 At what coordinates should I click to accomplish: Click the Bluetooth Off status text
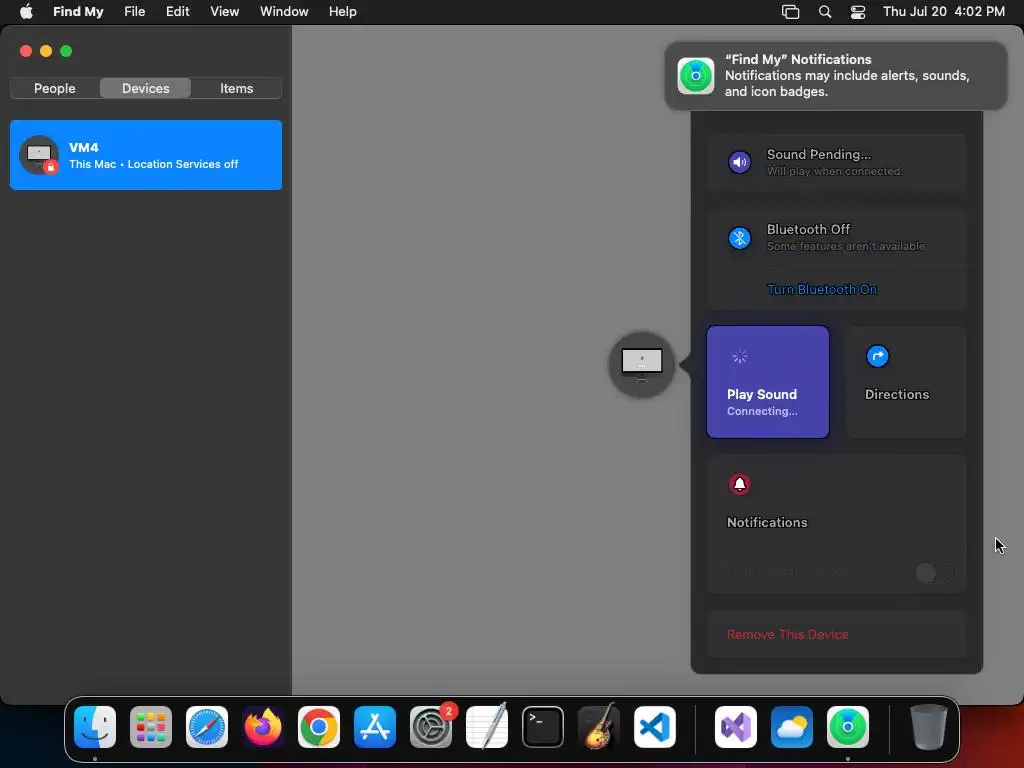pyautogui.click(x=808, y=229)
